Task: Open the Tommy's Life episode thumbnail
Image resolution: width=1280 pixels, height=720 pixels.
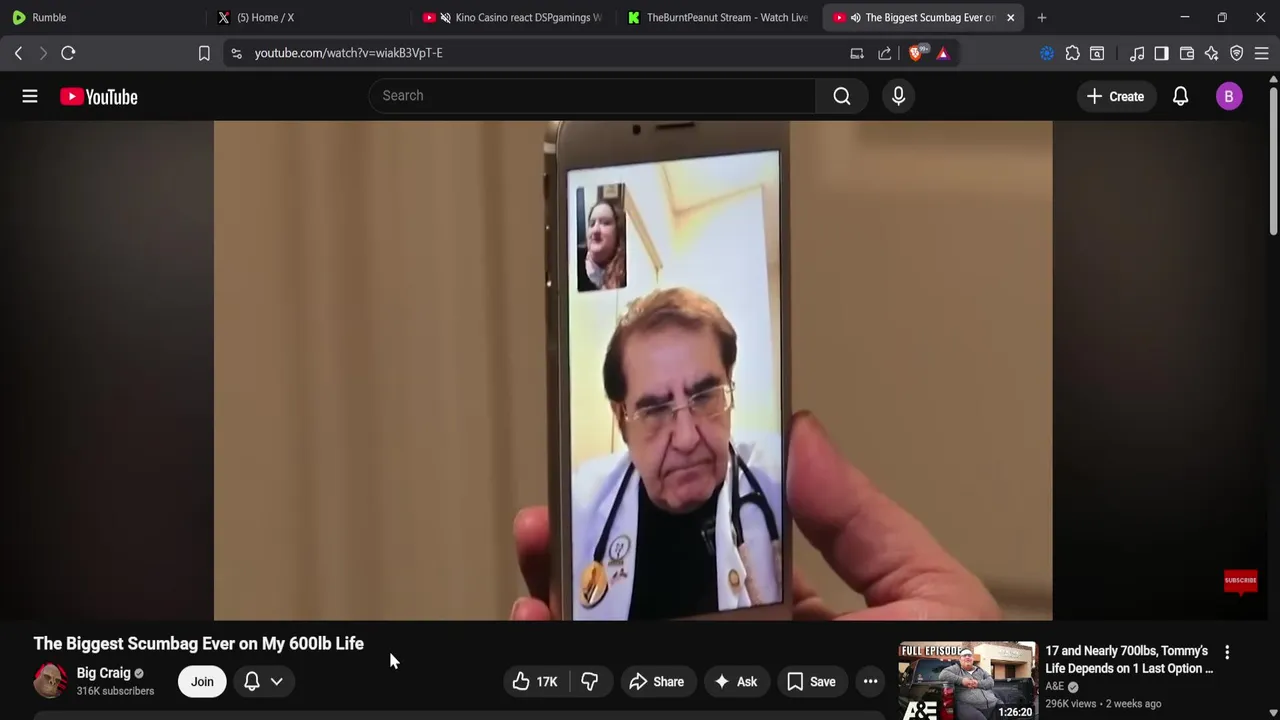Action: coord(968,681)
